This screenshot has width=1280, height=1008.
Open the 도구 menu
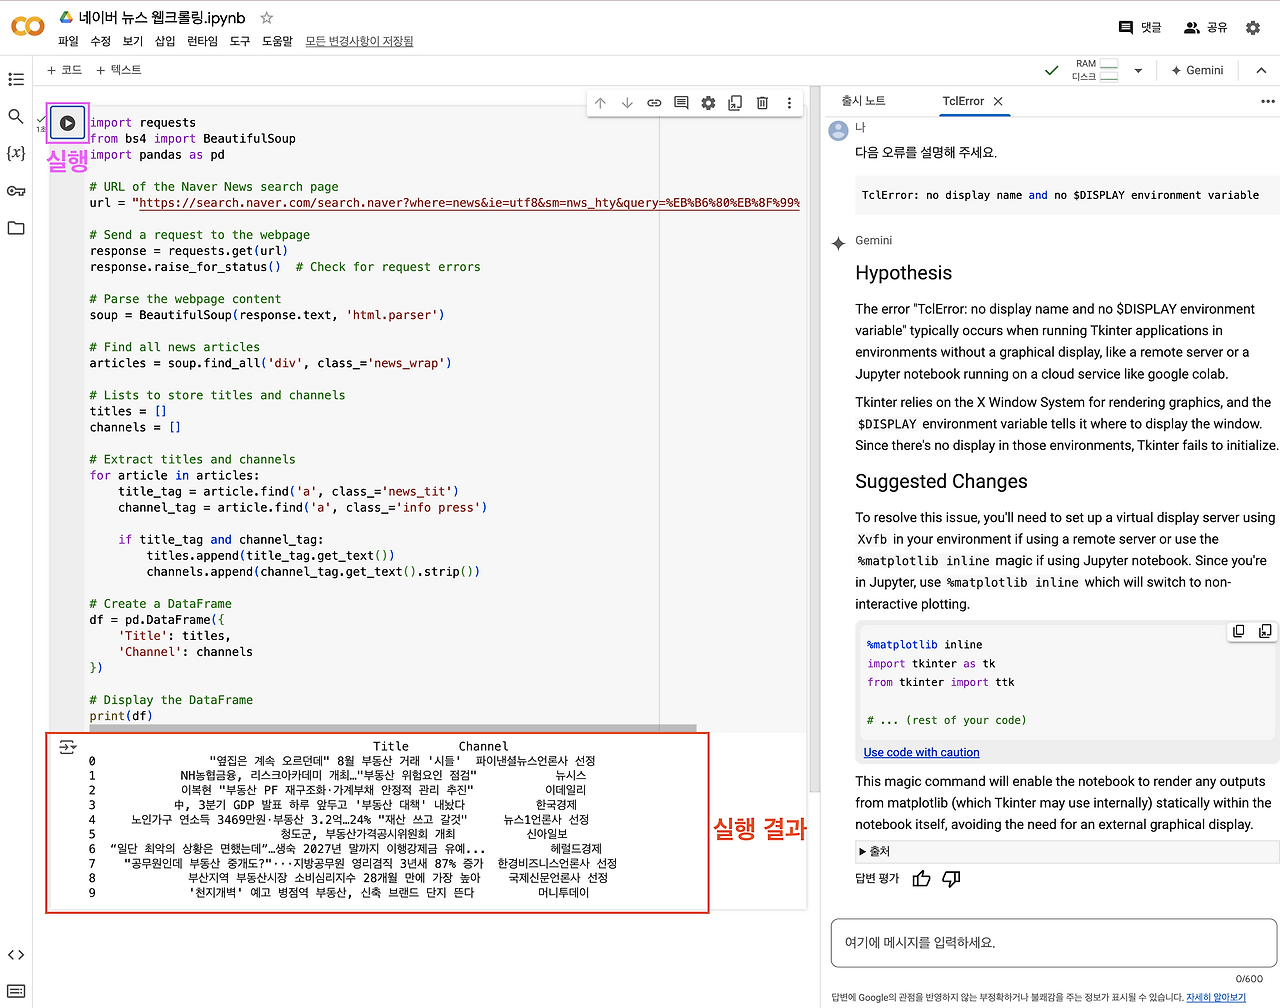(x=240, y=41)
